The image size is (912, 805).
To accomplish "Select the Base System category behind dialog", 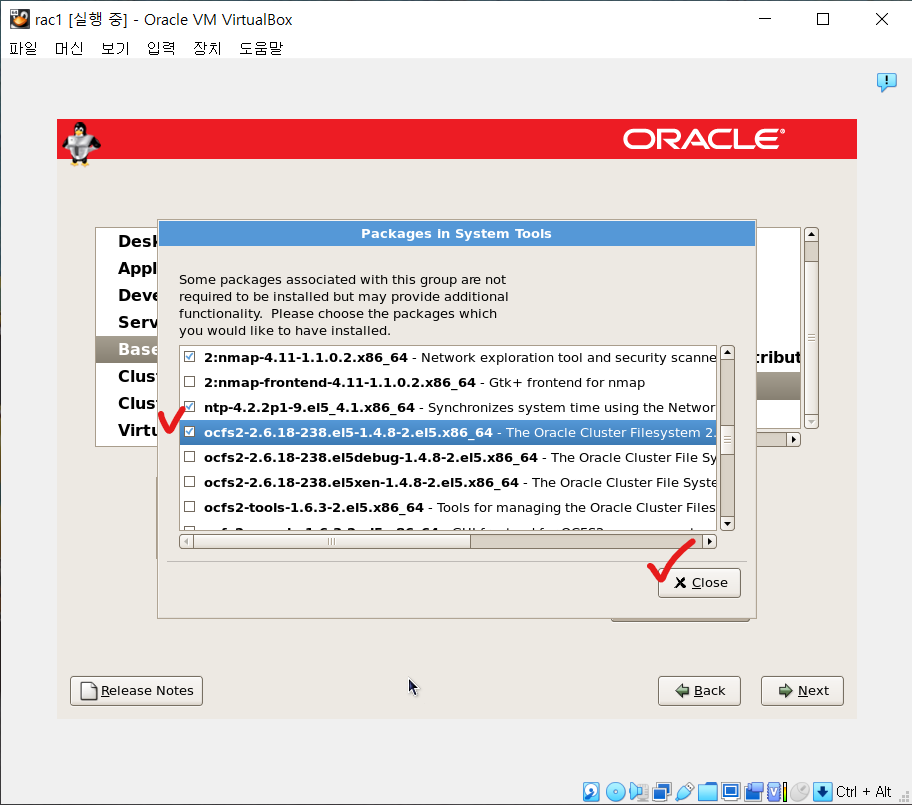I will point(127,349).
